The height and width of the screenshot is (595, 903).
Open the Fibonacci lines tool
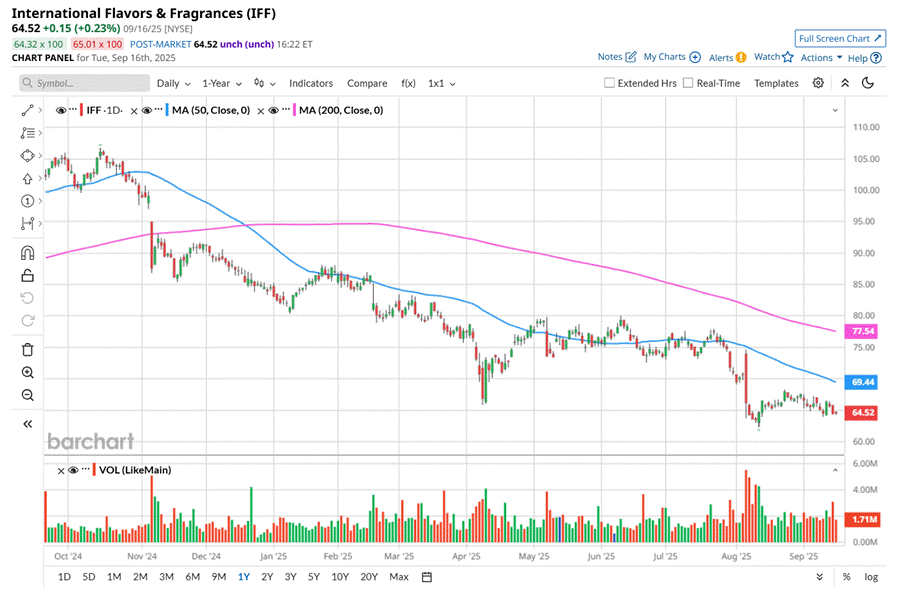click(x=27, y=133)
